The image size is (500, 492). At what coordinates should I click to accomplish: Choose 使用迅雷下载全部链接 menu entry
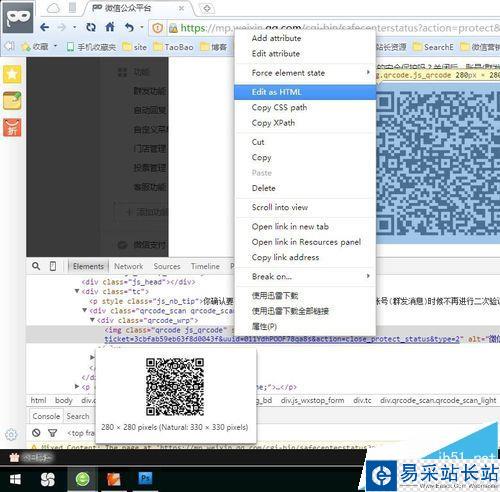(x=305, y=311)
